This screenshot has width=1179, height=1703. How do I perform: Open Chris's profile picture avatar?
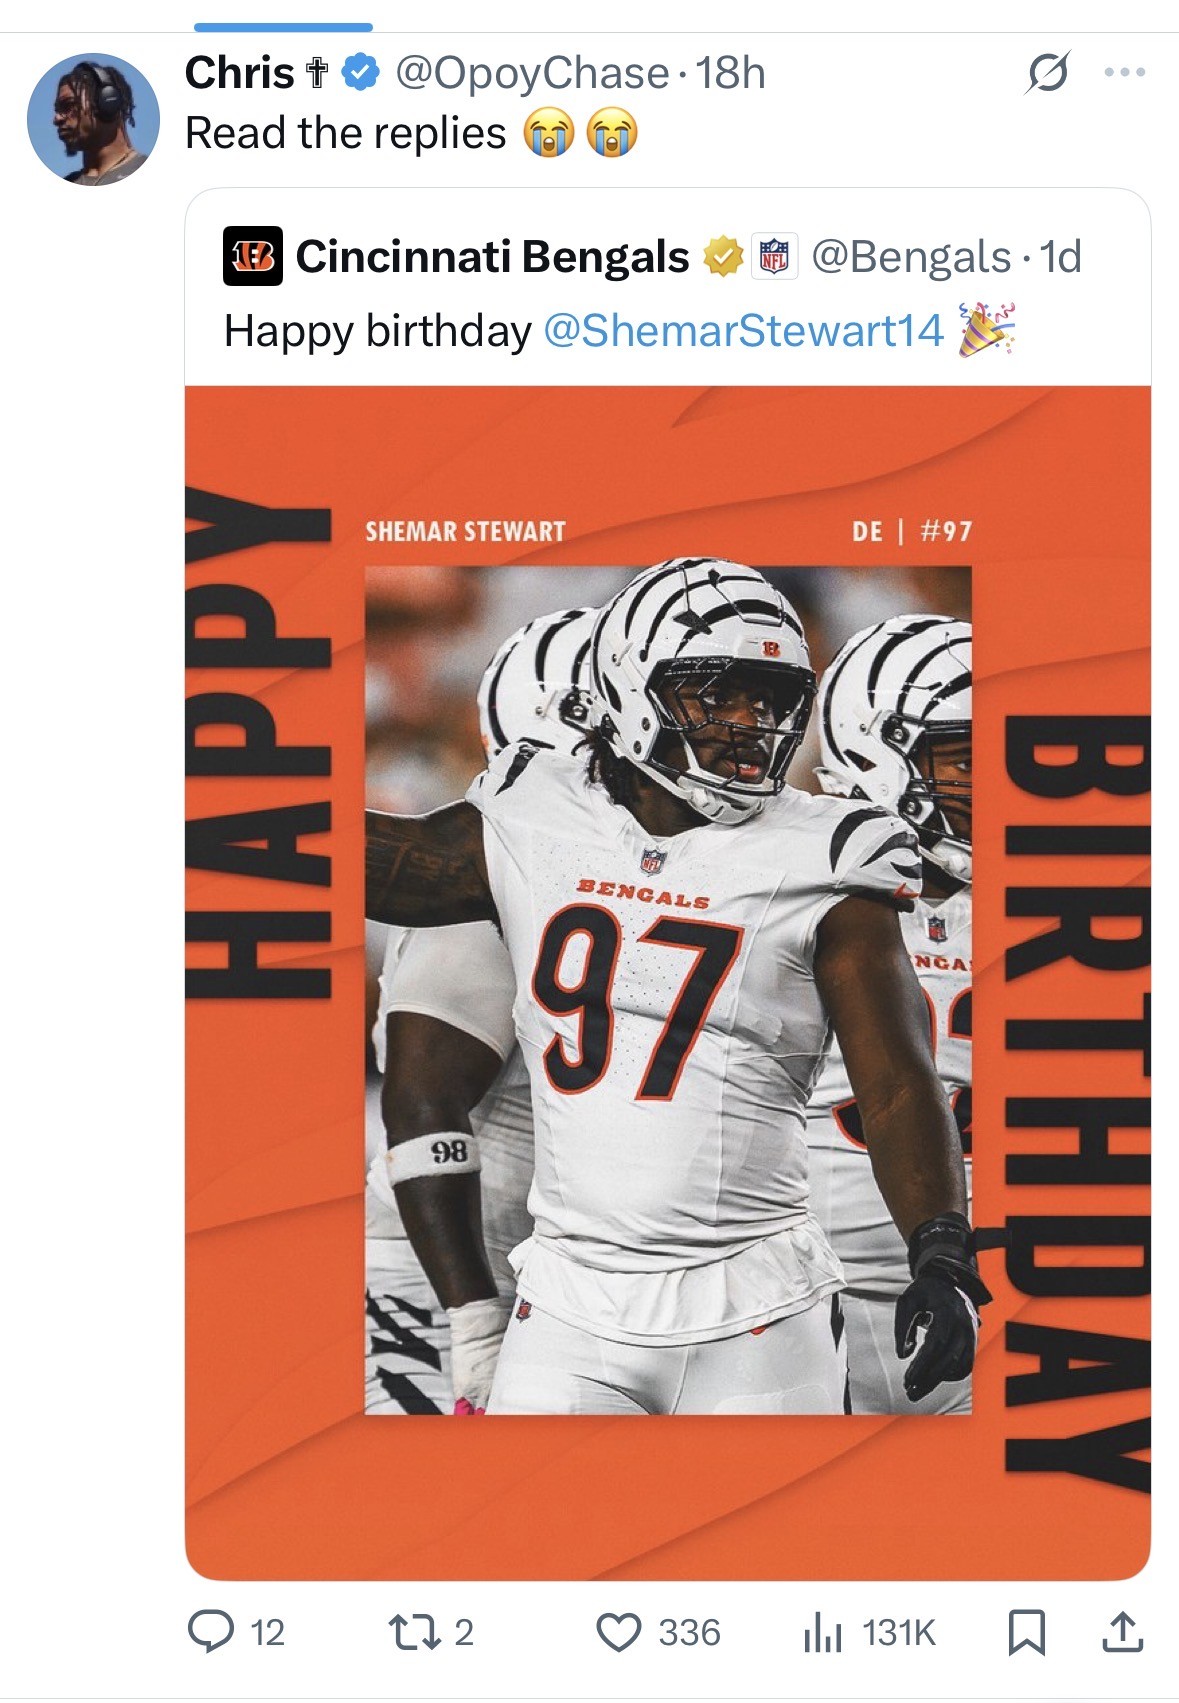(x=93, y=119)
